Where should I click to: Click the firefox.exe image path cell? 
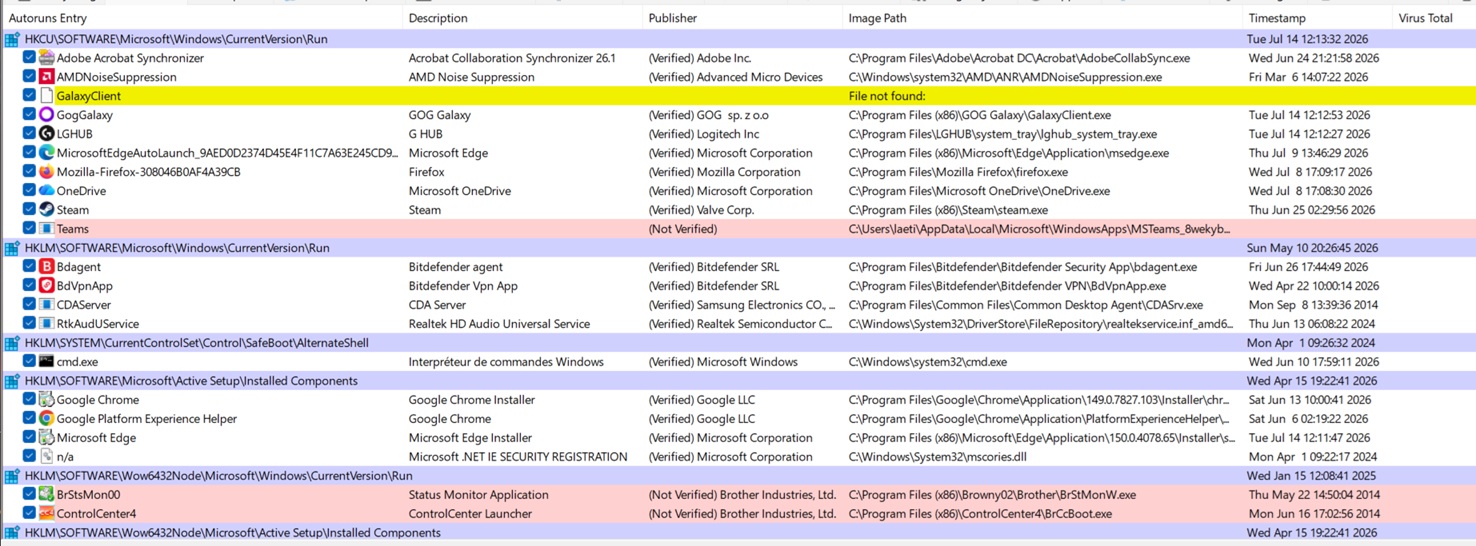pos(958,172)
